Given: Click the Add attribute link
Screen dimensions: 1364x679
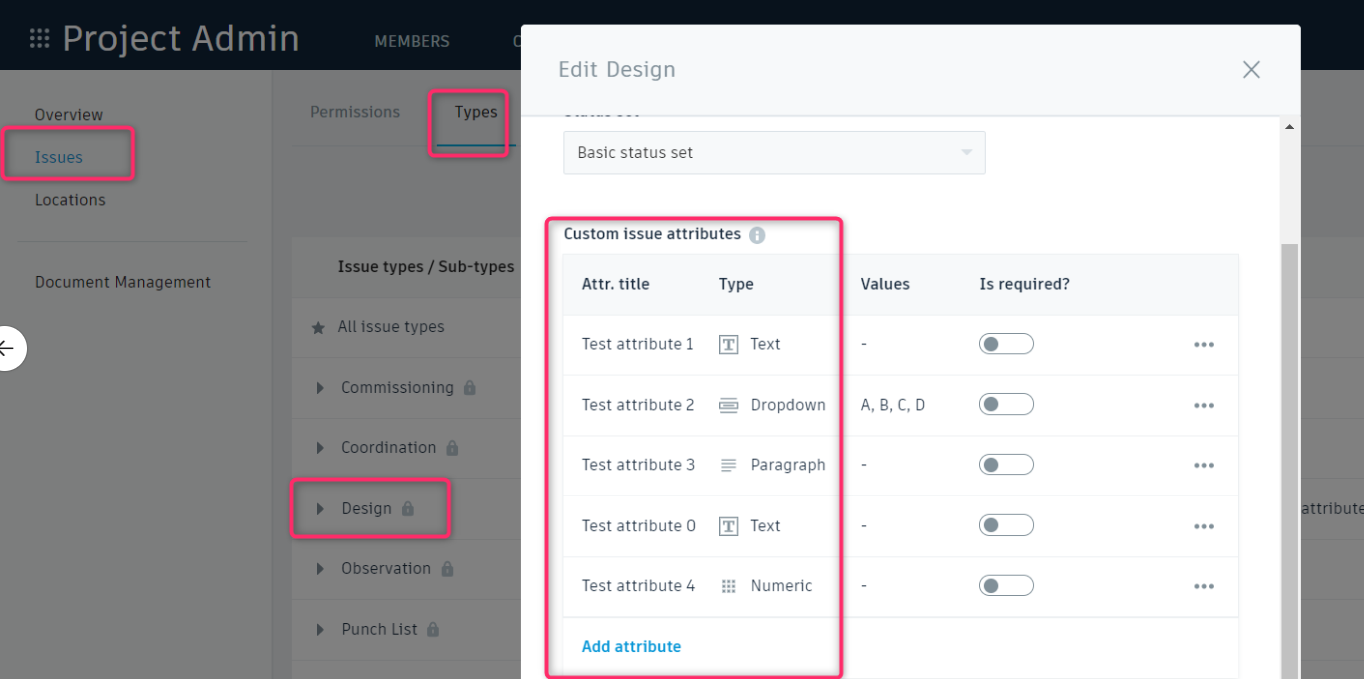Looking at the screenshot, I should click(x=631, y=646).
